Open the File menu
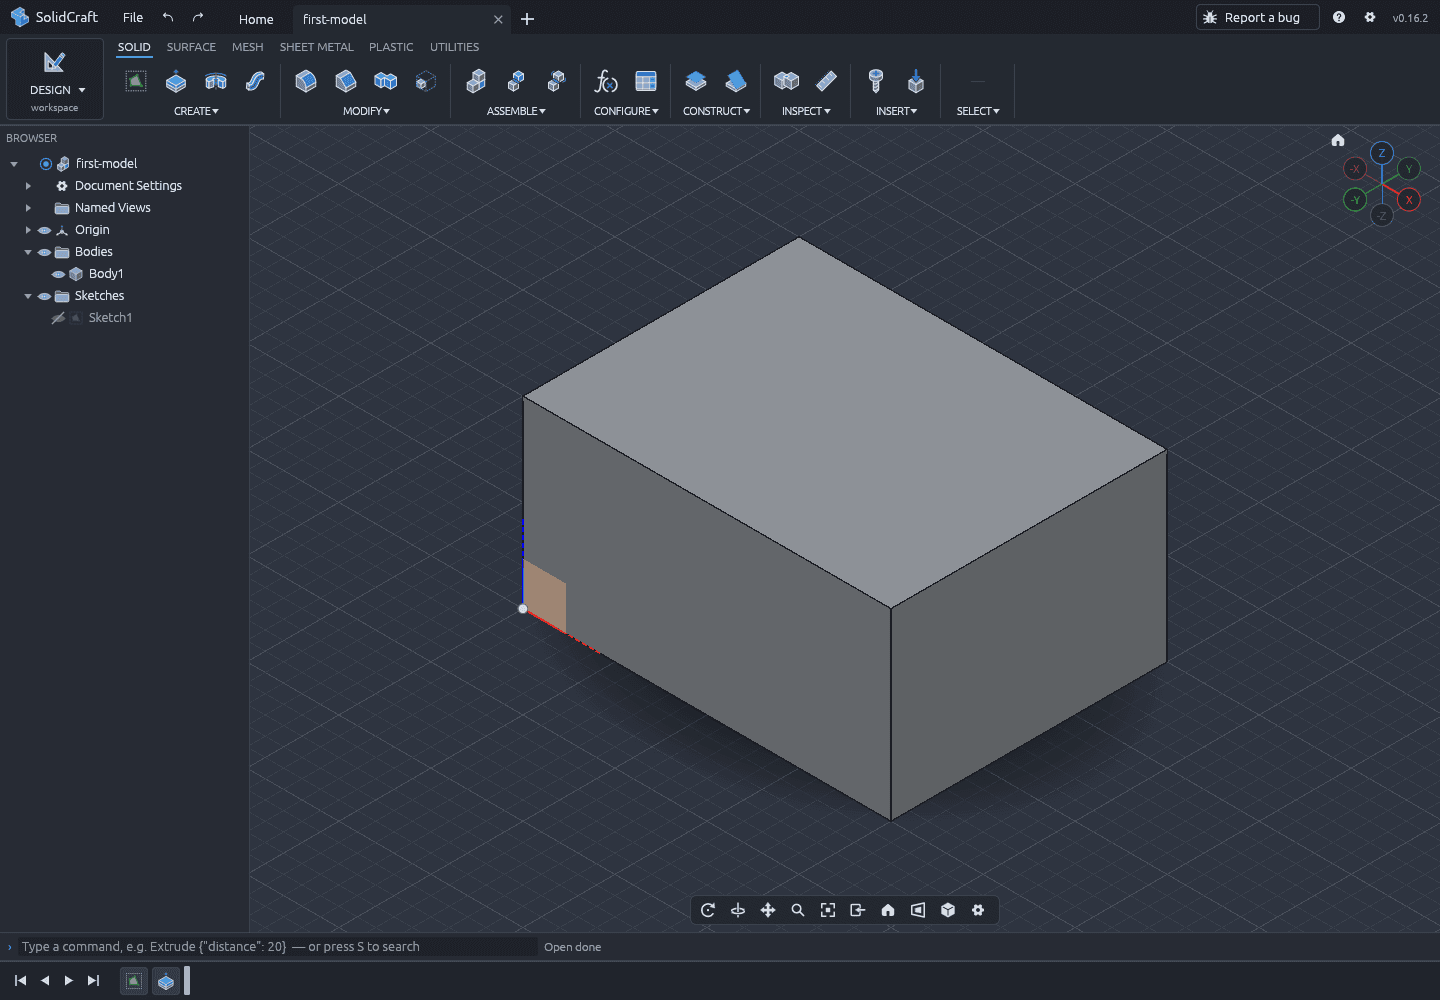This screenshot has width=1440, height=1000. 133,18
